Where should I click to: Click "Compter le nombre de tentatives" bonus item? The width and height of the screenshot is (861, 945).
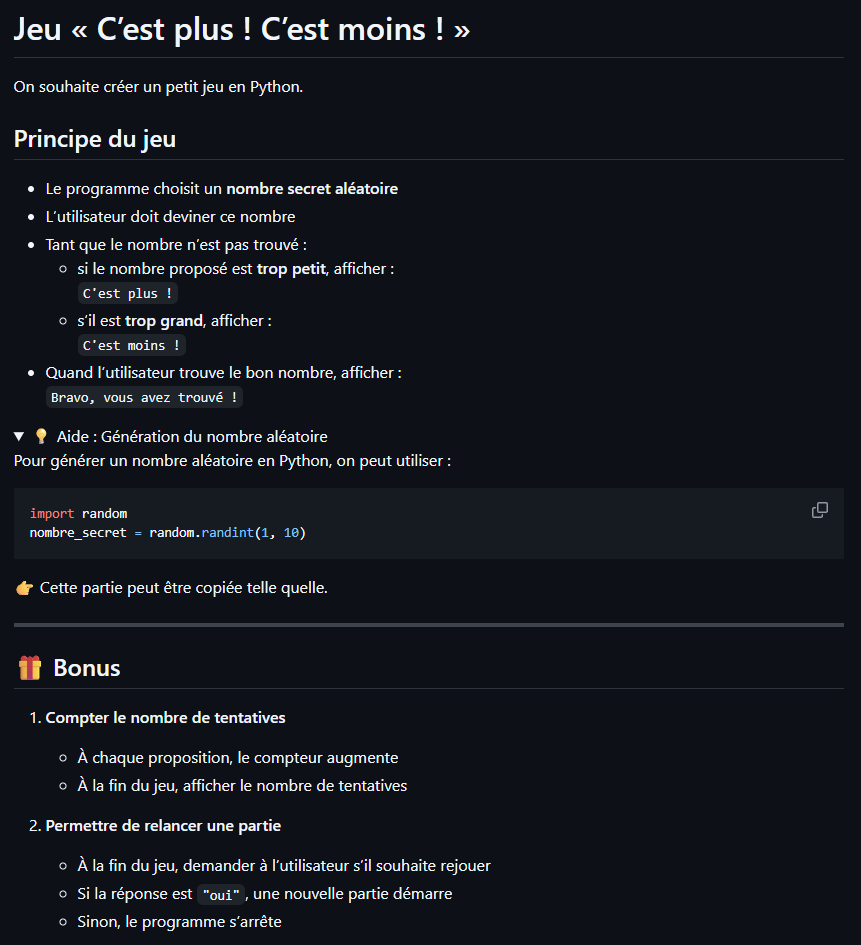click(166, 717)
